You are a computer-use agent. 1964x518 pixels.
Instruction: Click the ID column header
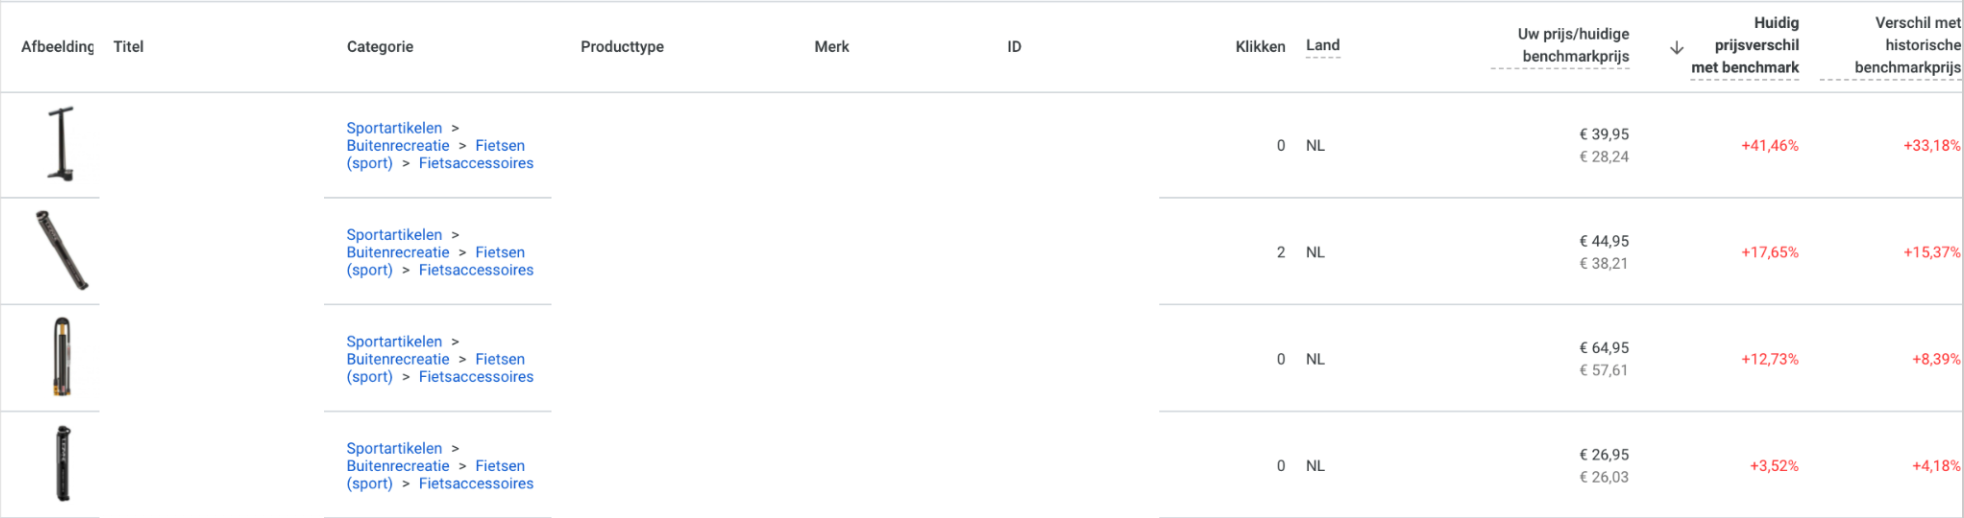[1014, 46]
